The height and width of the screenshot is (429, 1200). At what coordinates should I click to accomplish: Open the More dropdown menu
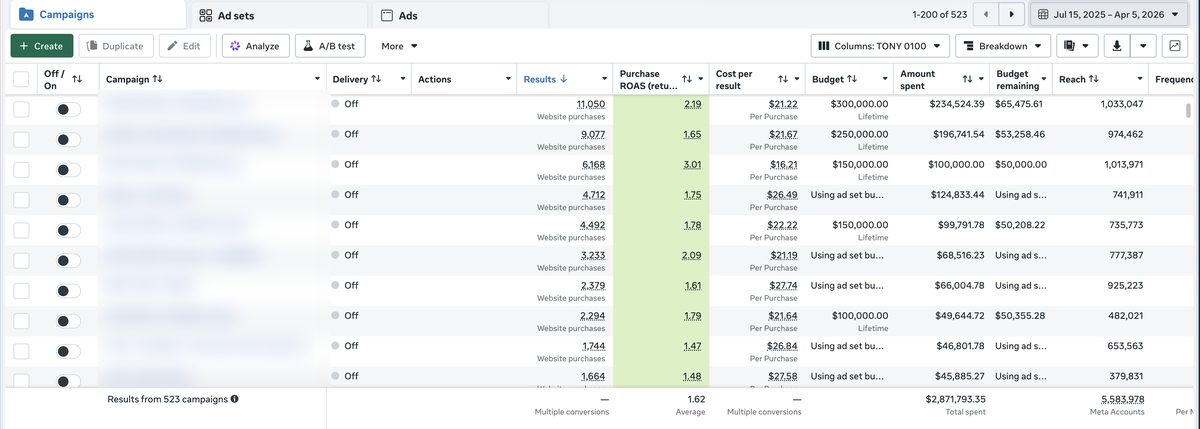(x=399, y=46)
